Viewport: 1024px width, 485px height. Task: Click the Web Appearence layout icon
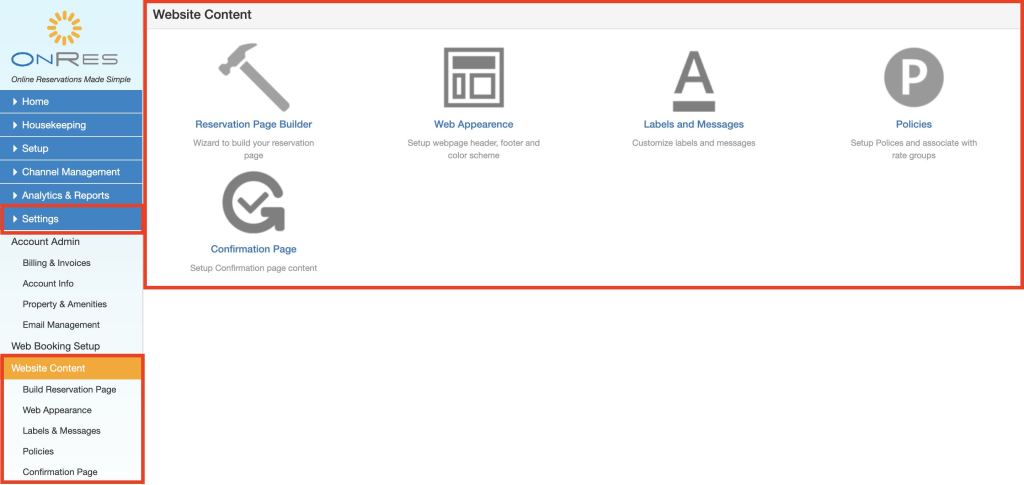473,77
